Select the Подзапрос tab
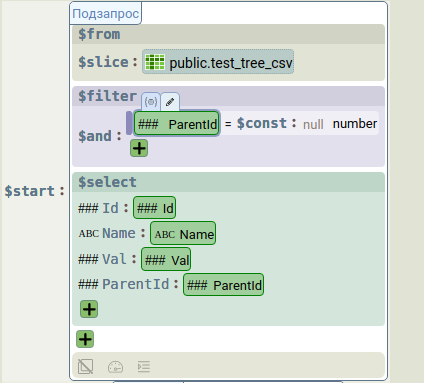The width and height of the screenshot is (424, 383). [105, 14]
